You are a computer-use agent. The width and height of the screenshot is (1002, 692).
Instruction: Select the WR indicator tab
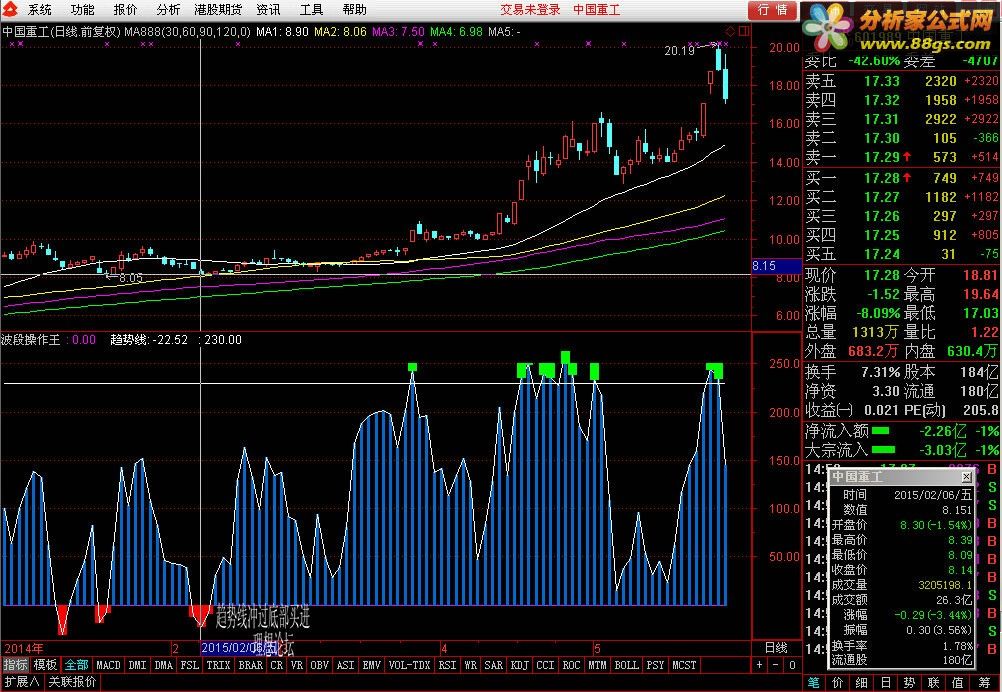tap(470, 665)
